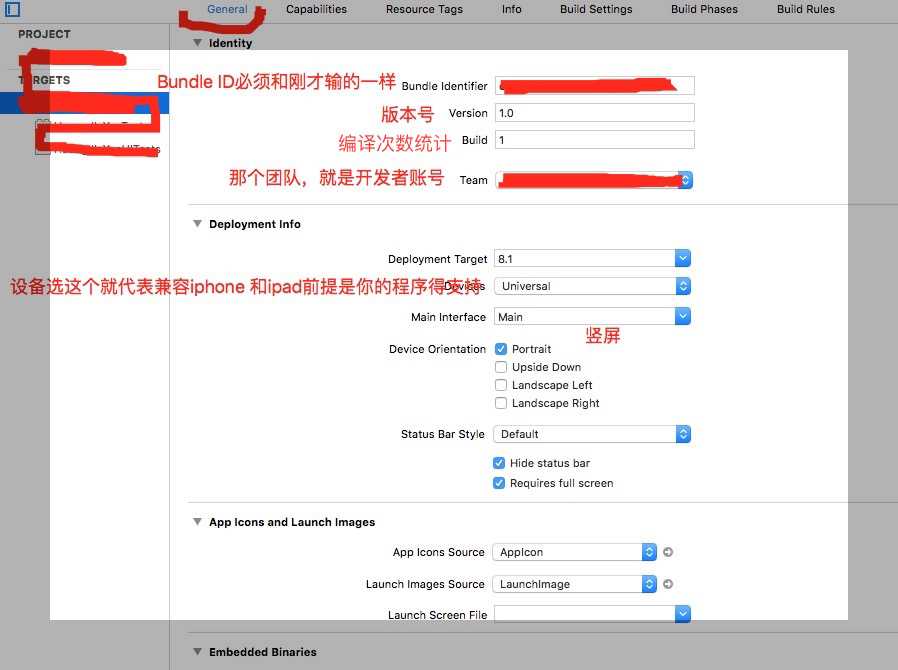Collapse App Icons and Launch Images section
The height and width of the screenshot is (670, 898).
[198, 522]
